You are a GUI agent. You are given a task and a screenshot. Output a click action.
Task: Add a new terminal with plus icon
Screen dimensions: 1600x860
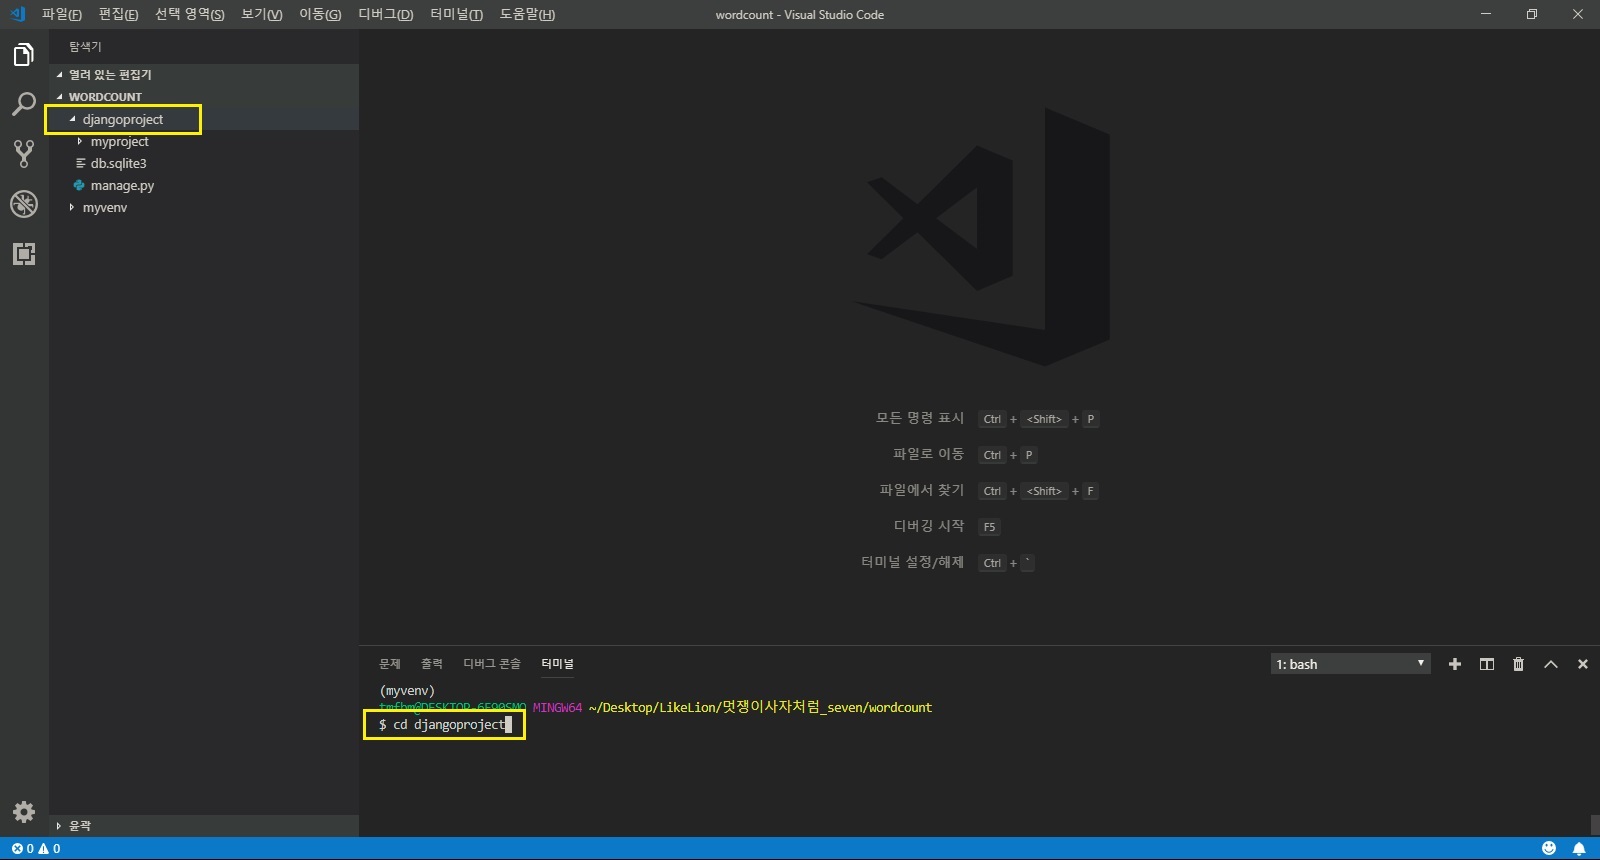point(1455,664)
